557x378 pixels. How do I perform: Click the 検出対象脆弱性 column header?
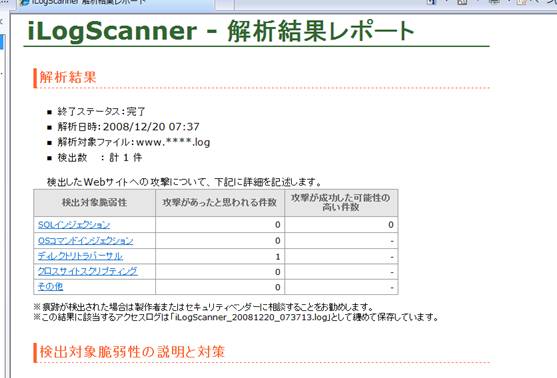(94, 202)
